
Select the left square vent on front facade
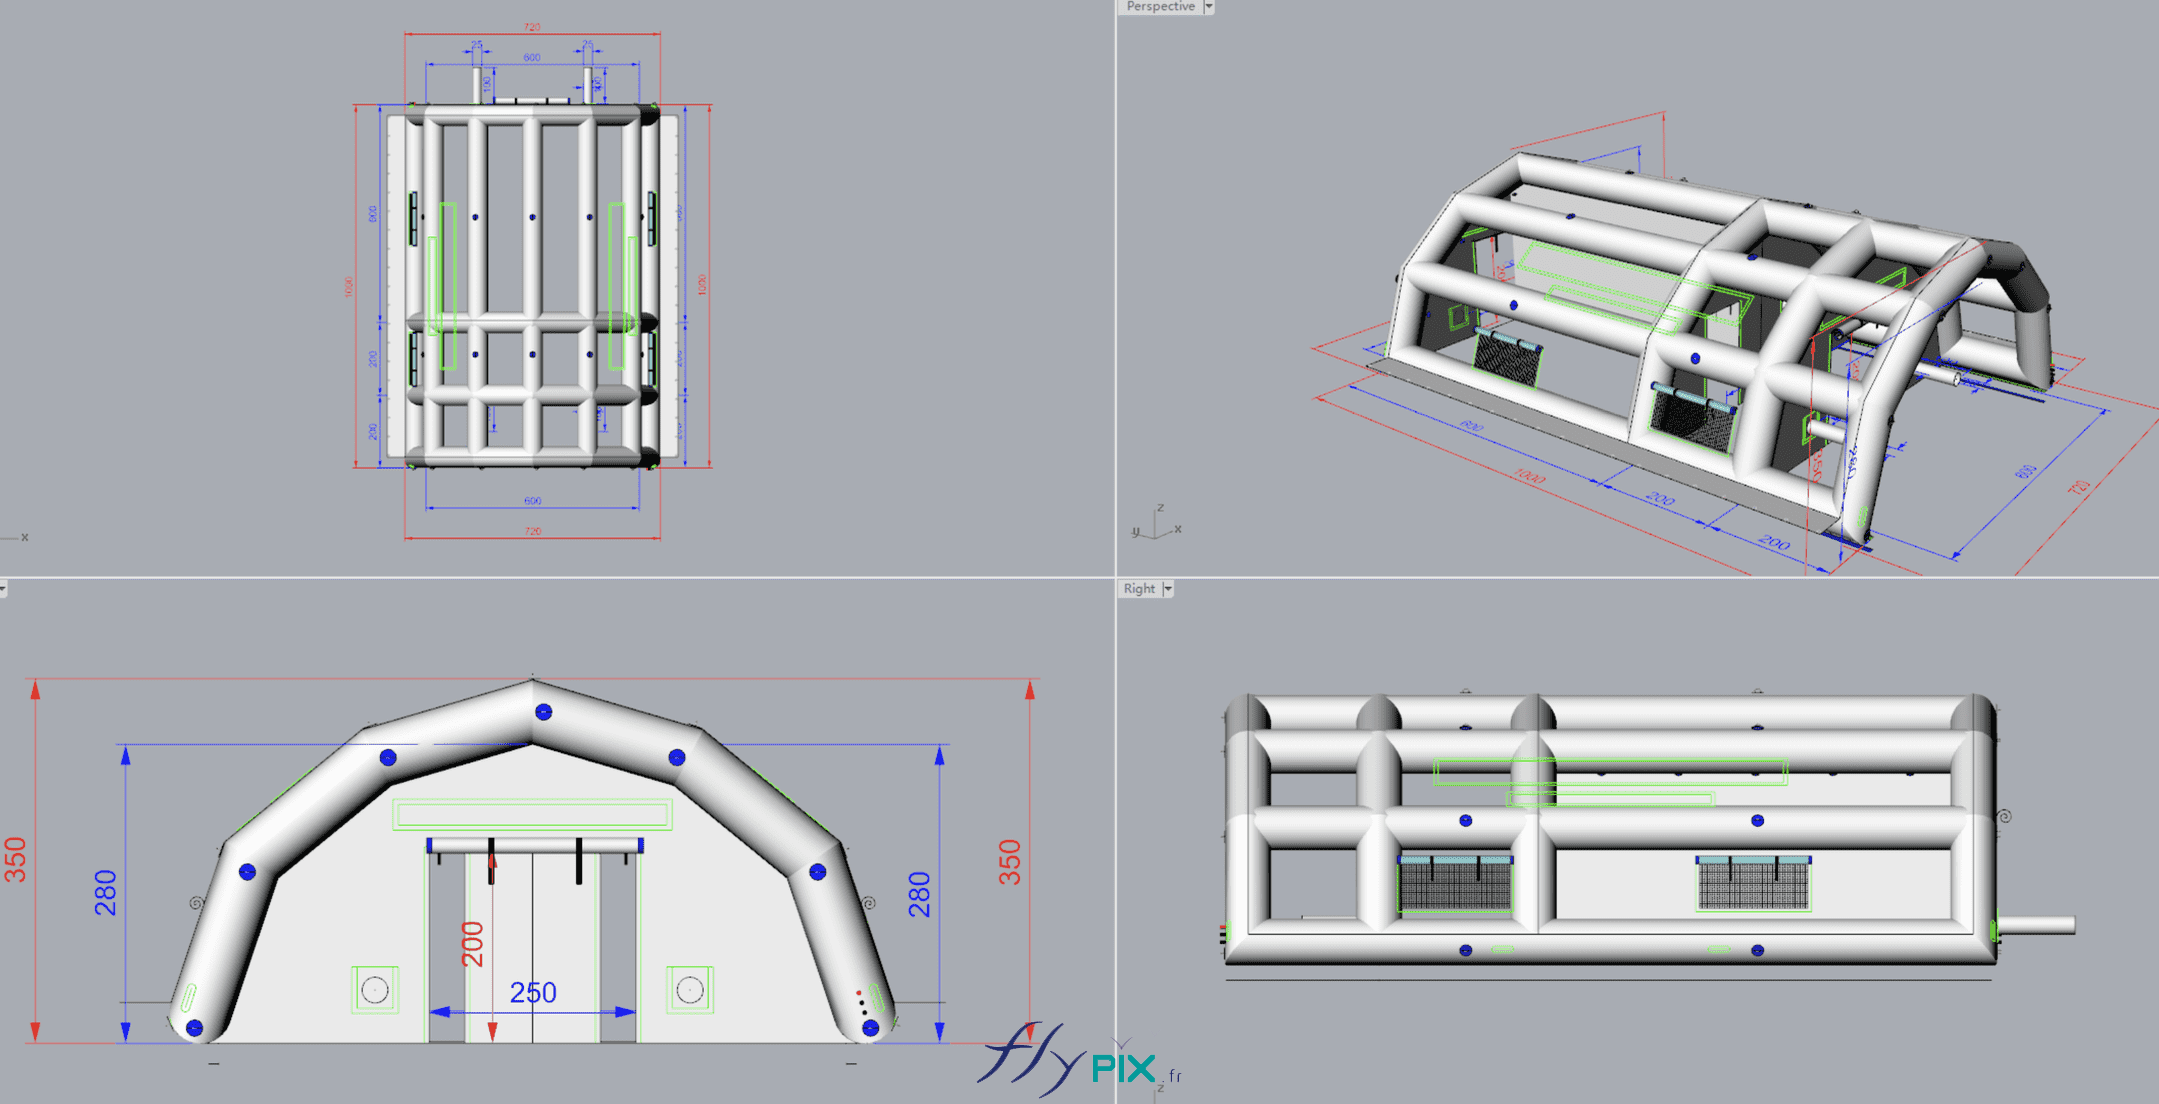point(375,990)
